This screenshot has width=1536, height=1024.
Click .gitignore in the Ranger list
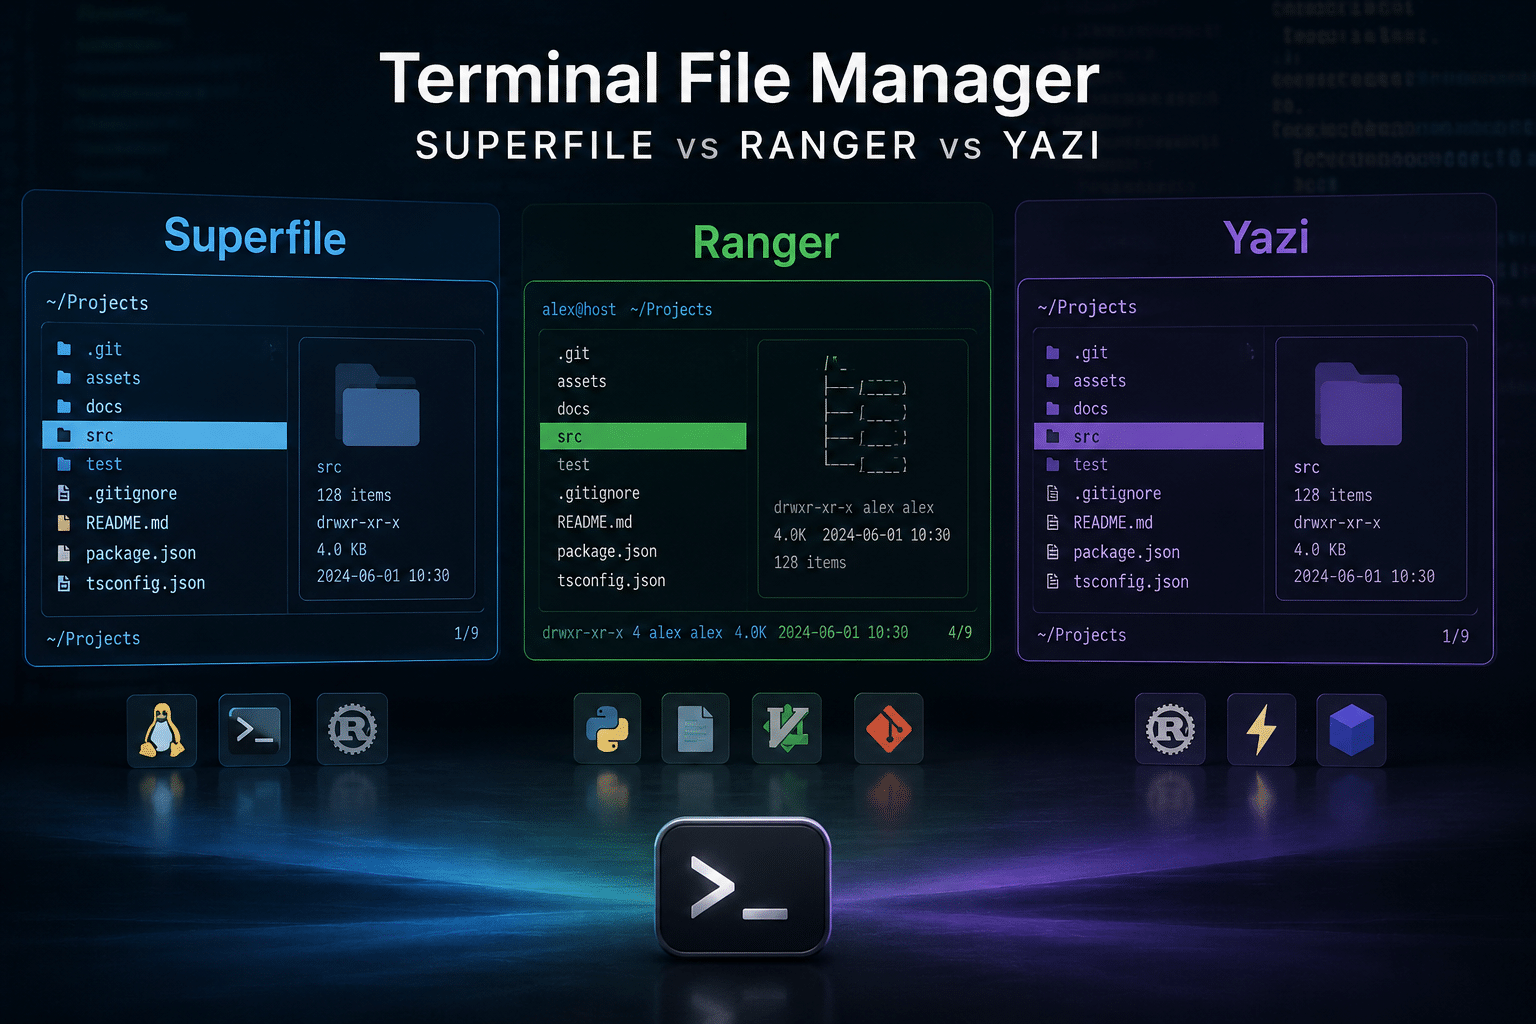pos(598,493)
